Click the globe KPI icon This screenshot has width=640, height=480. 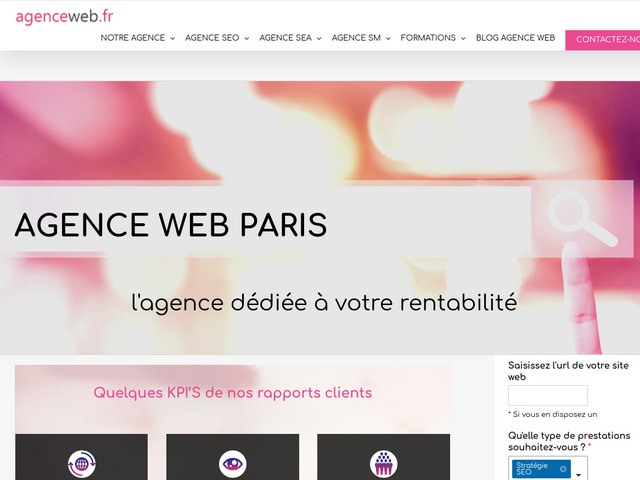pos(81,463)
